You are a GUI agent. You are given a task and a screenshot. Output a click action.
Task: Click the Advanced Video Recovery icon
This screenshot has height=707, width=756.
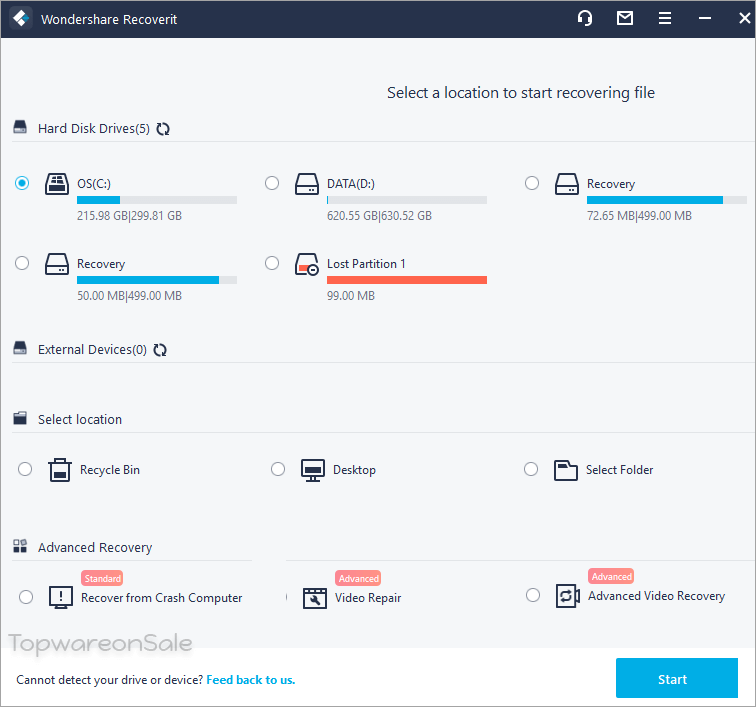567,596
